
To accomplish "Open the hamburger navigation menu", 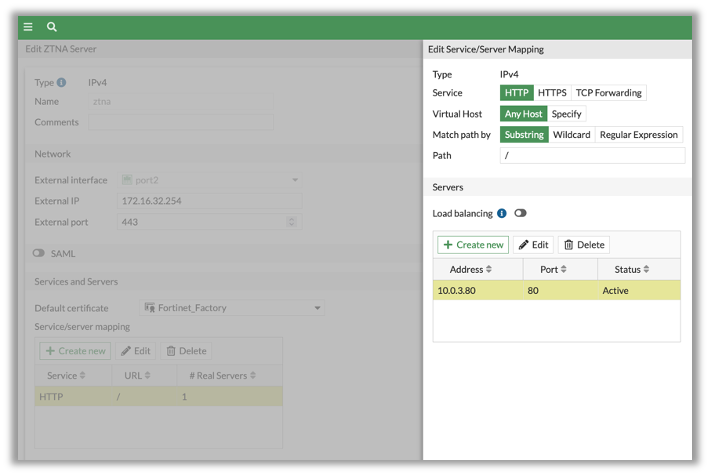I will point(28,27).
